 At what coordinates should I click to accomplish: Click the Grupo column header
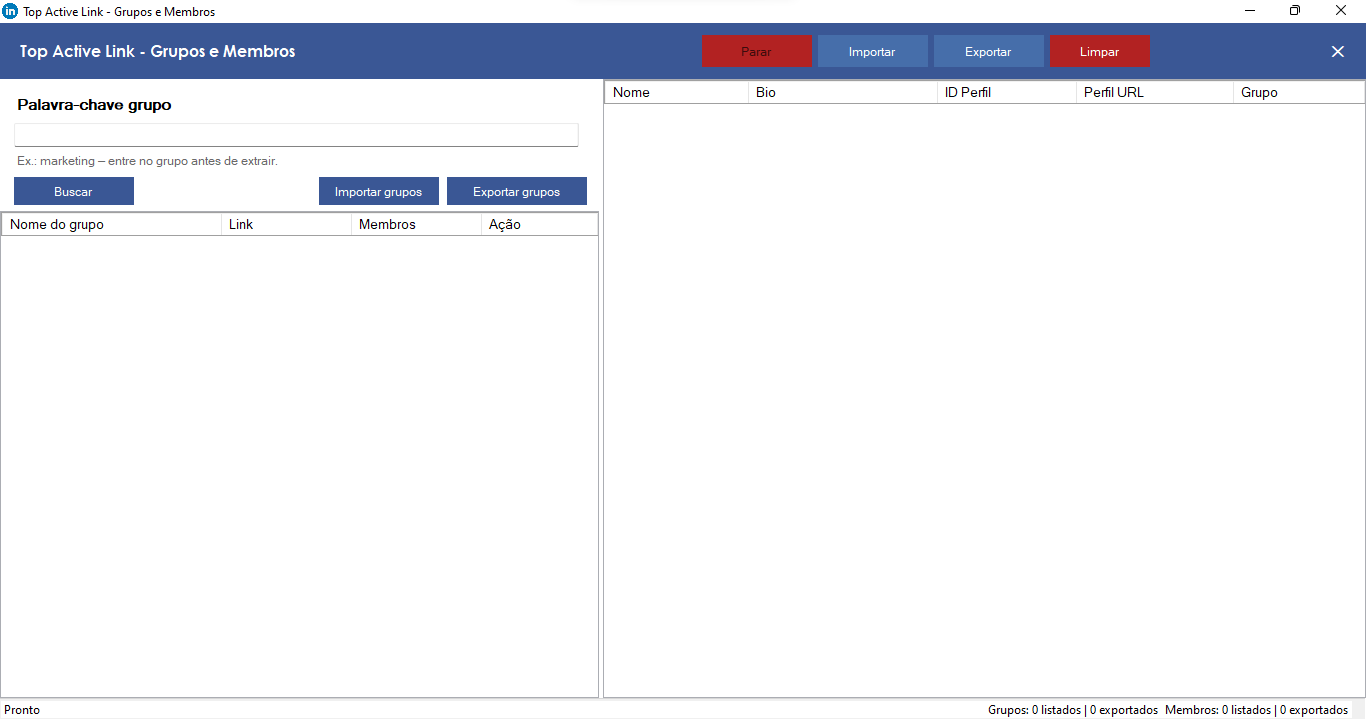(x=1298, y=92)
